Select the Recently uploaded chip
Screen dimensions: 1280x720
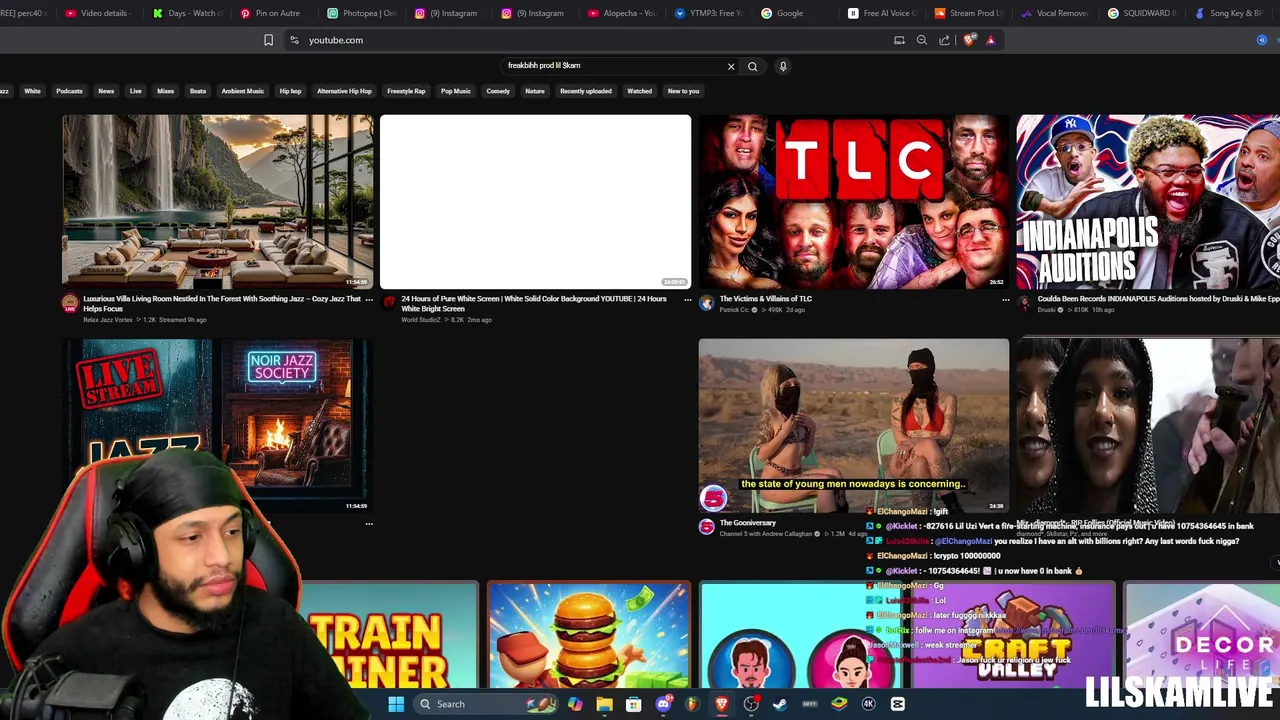tap(586, 91)
